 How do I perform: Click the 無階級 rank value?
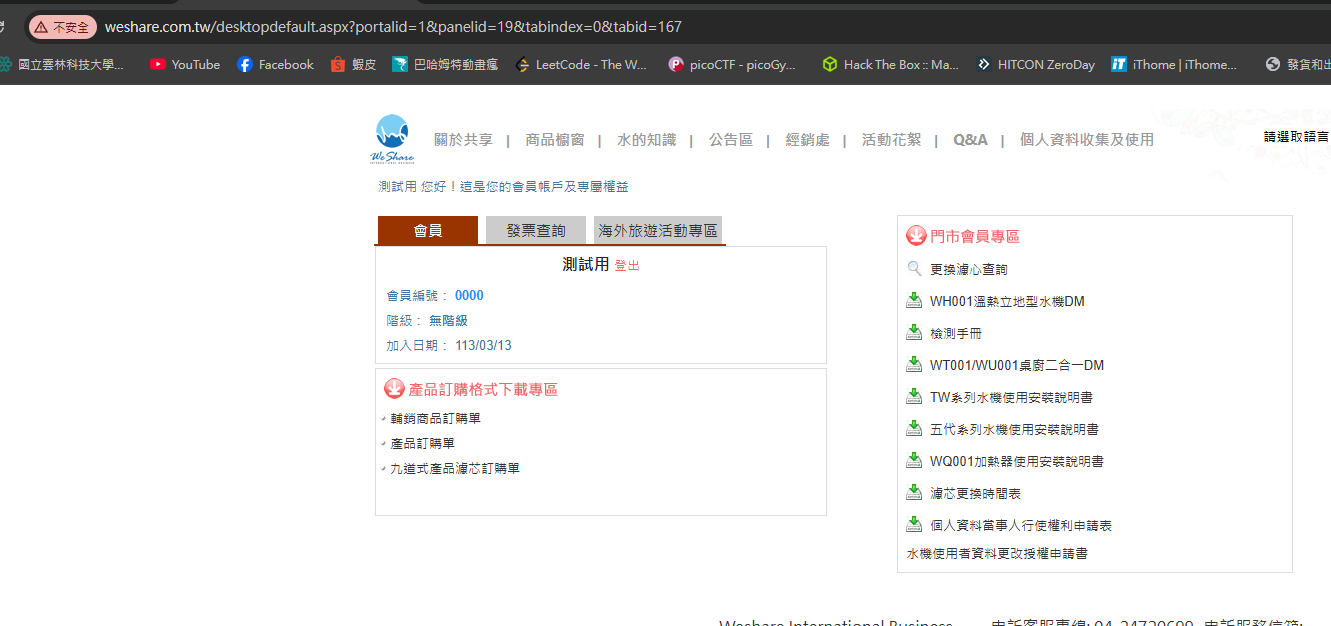click(x=448, y=320)
